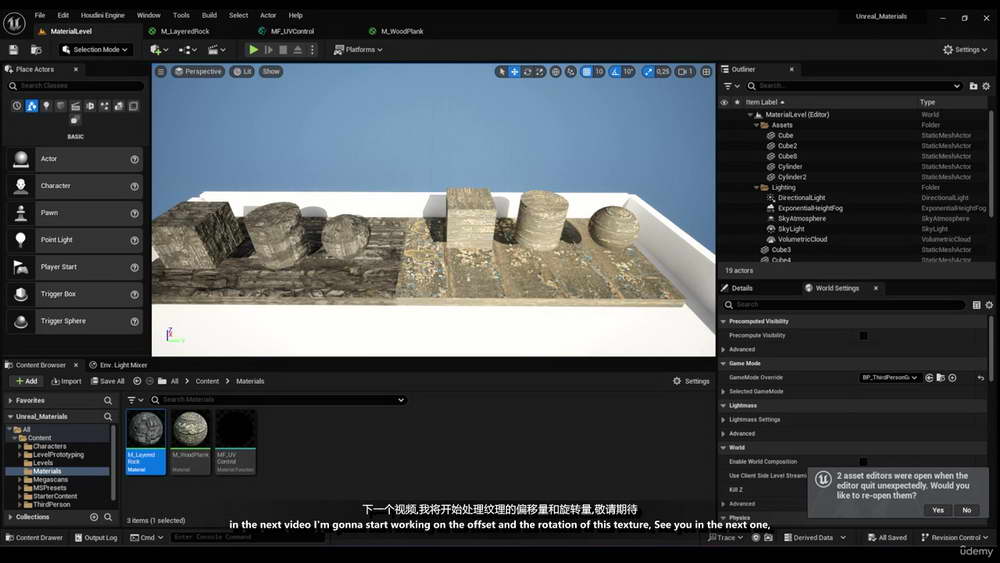Switch to the M_WoodPlank tab
Screen dimensions: 1000x563
click(402, 31)
